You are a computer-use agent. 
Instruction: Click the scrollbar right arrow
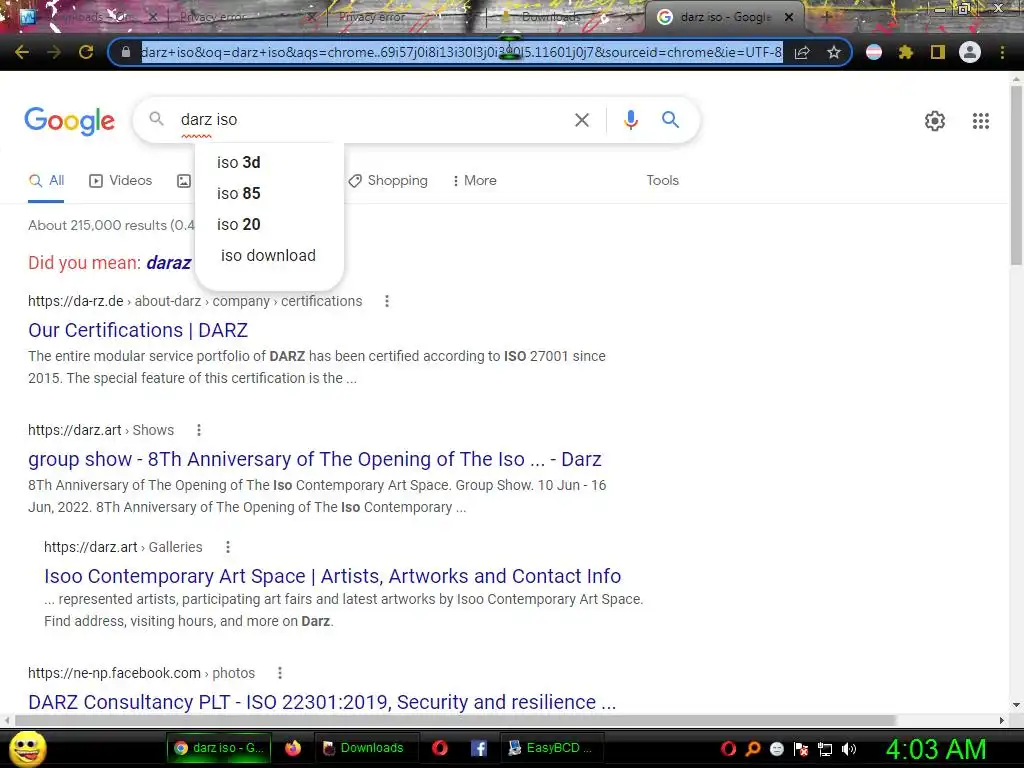pos(1002,720)
